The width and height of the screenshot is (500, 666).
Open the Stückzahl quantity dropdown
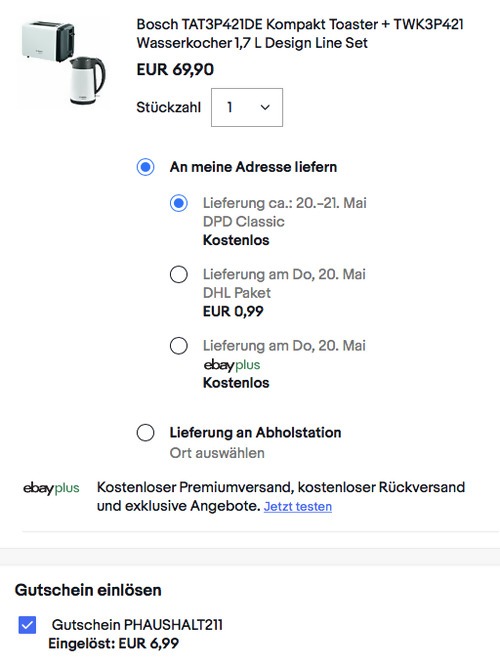pyautogui.click(x=247, y=107)
